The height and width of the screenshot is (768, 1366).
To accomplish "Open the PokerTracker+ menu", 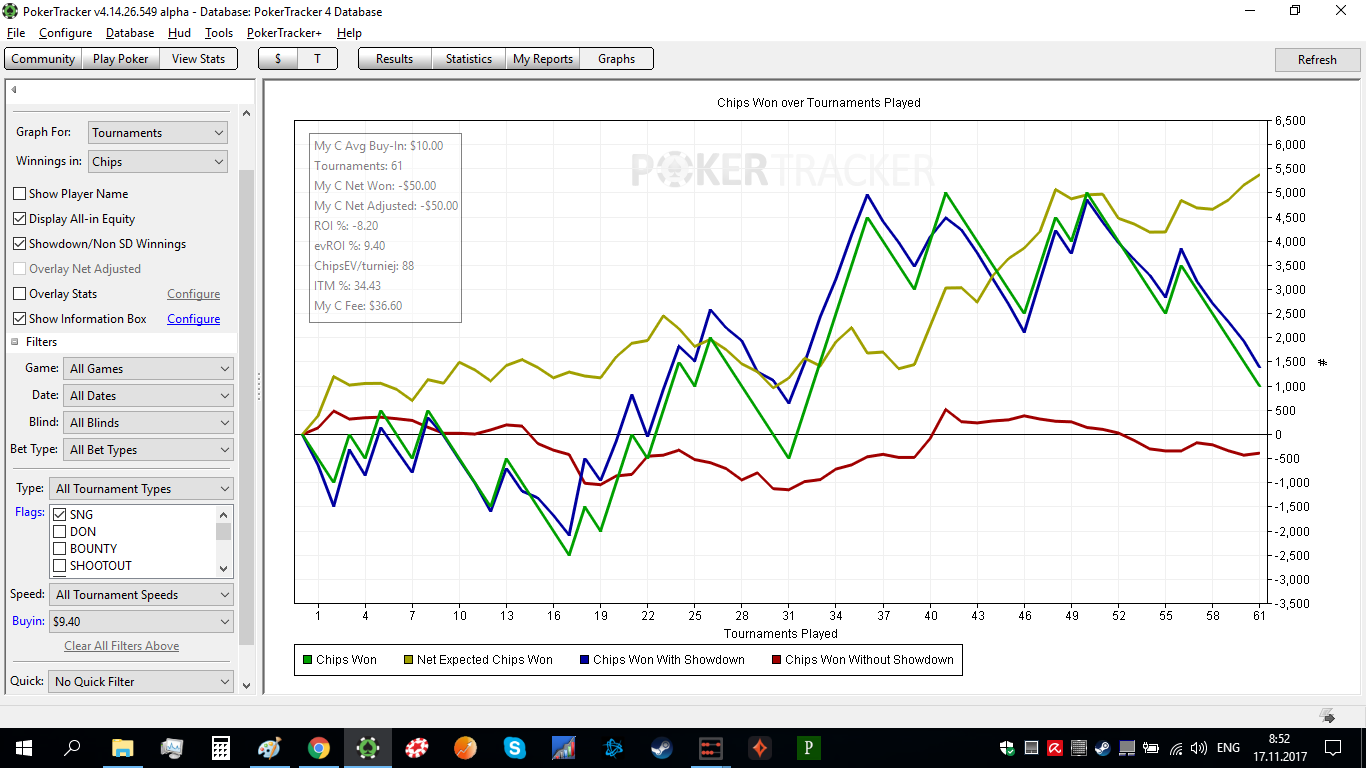I will coord(284,33).
